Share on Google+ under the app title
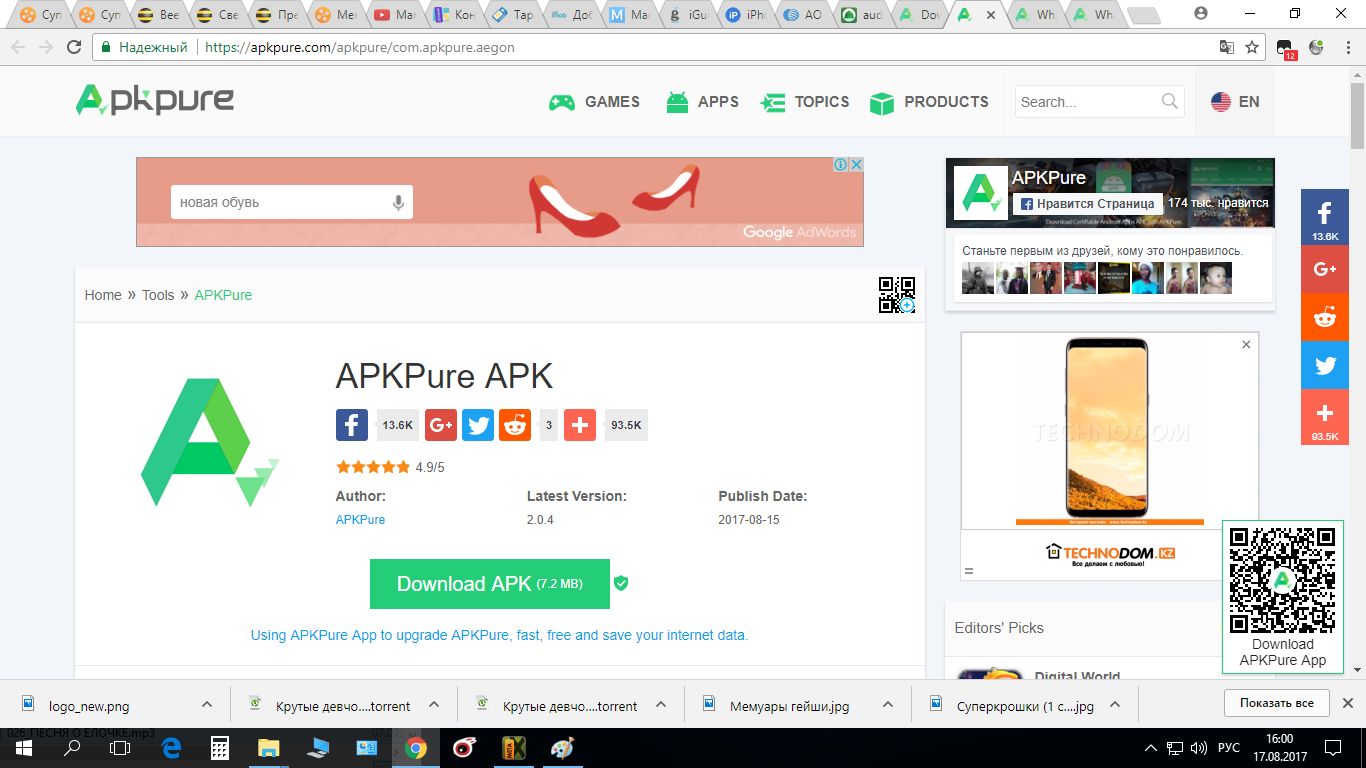Image resolution: width=1366 pixels, height=768 pixels. (441, 425)
